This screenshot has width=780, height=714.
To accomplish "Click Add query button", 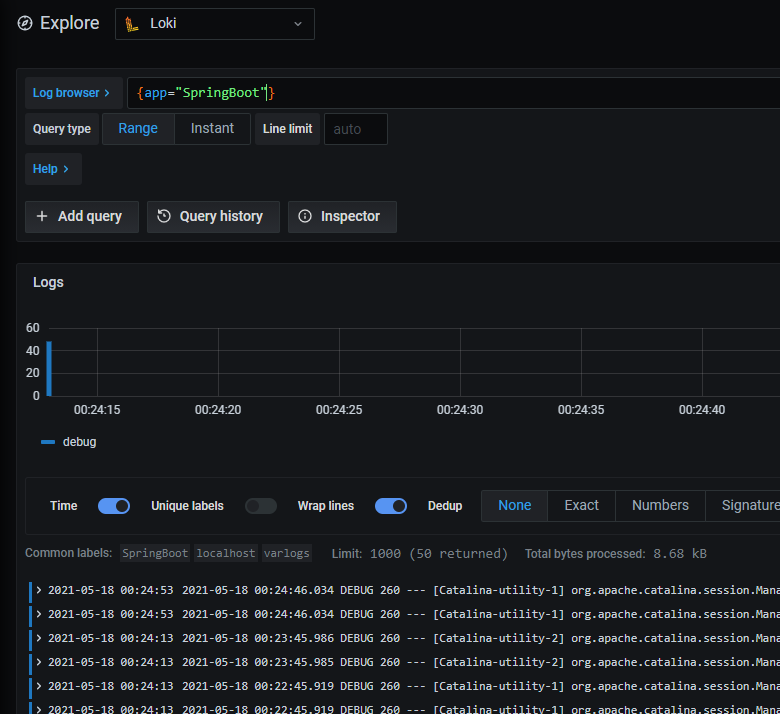I will pos(82,216).
